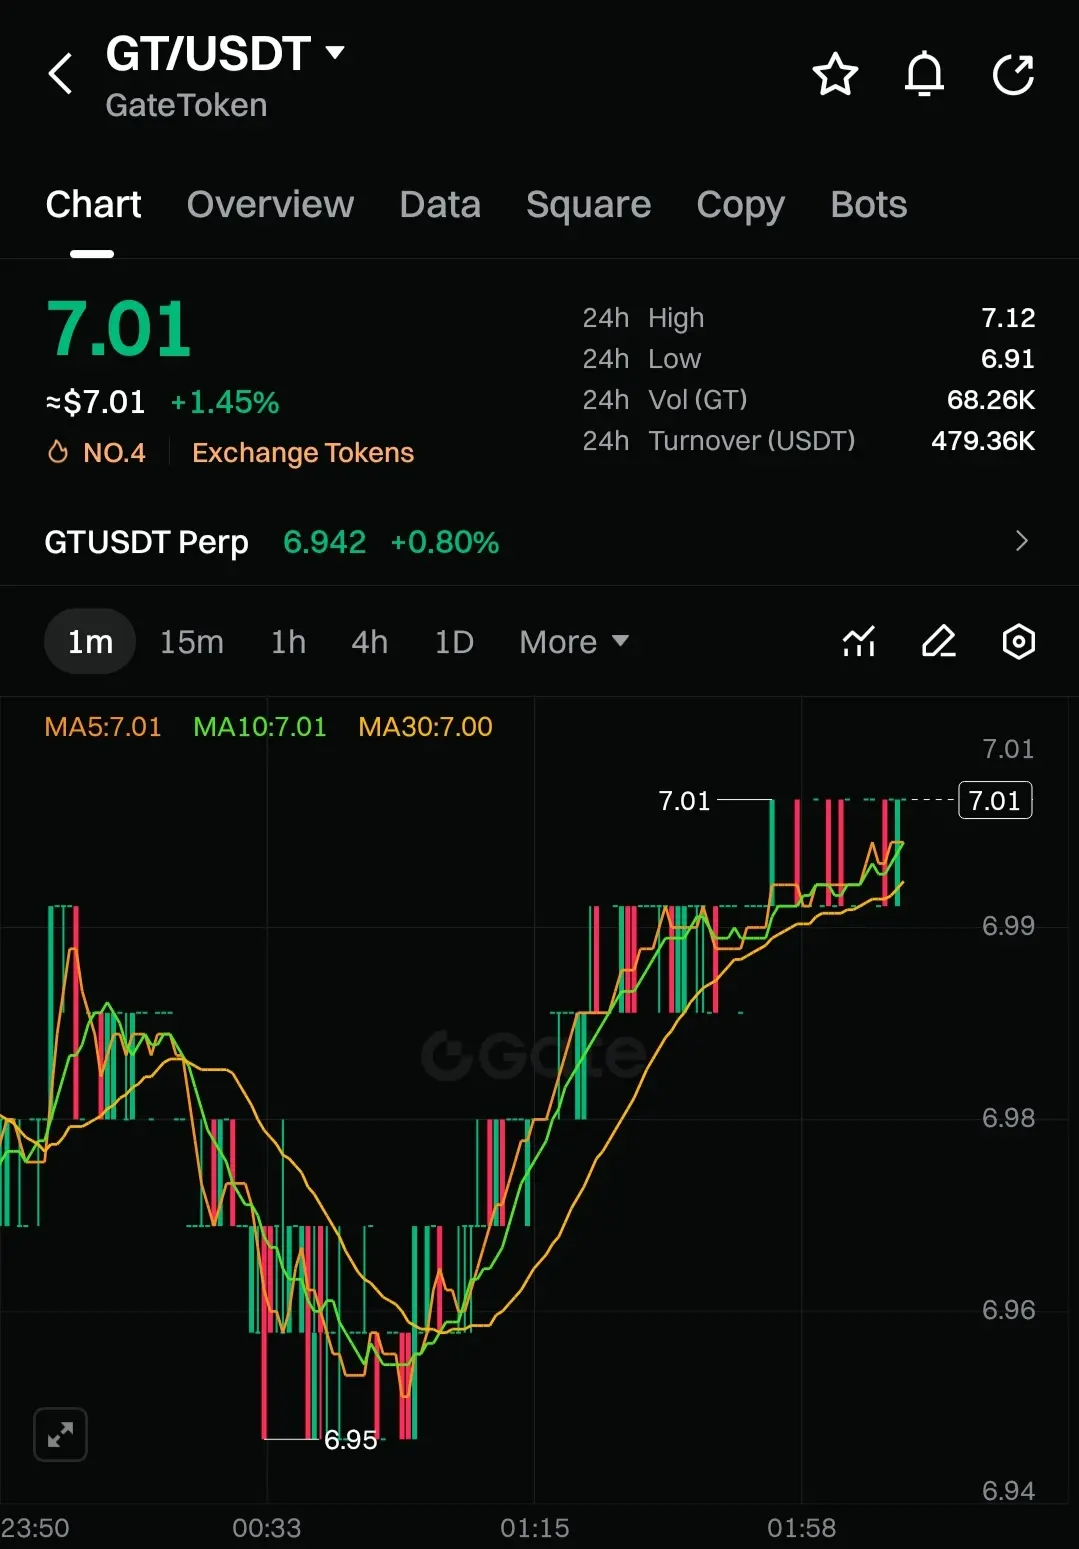Tap the 6.96 price axis label
Viewport: 1079px width, 1549px height.
(x=1008, y=1309)
